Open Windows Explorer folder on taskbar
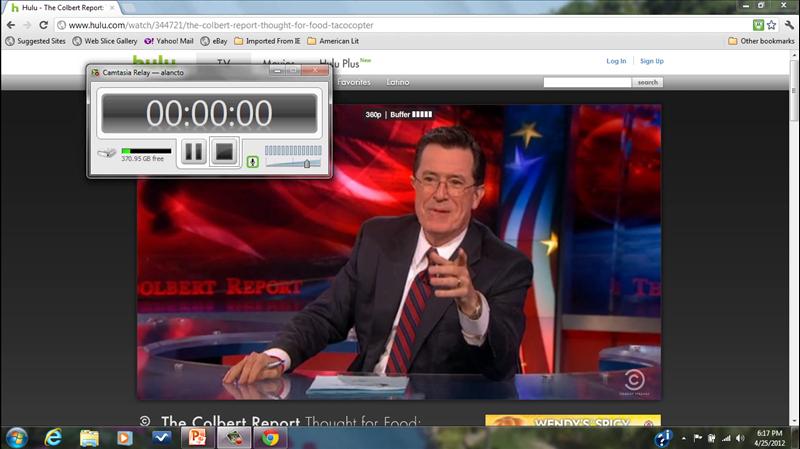The image size is (800, 449). click(x=89, y=438)
